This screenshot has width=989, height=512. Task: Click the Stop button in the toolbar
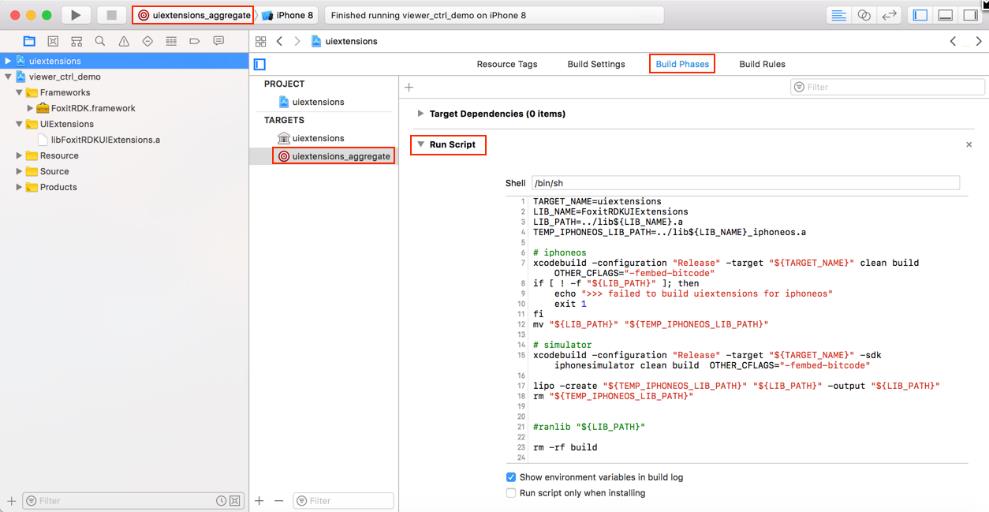[x=112, y=15]
